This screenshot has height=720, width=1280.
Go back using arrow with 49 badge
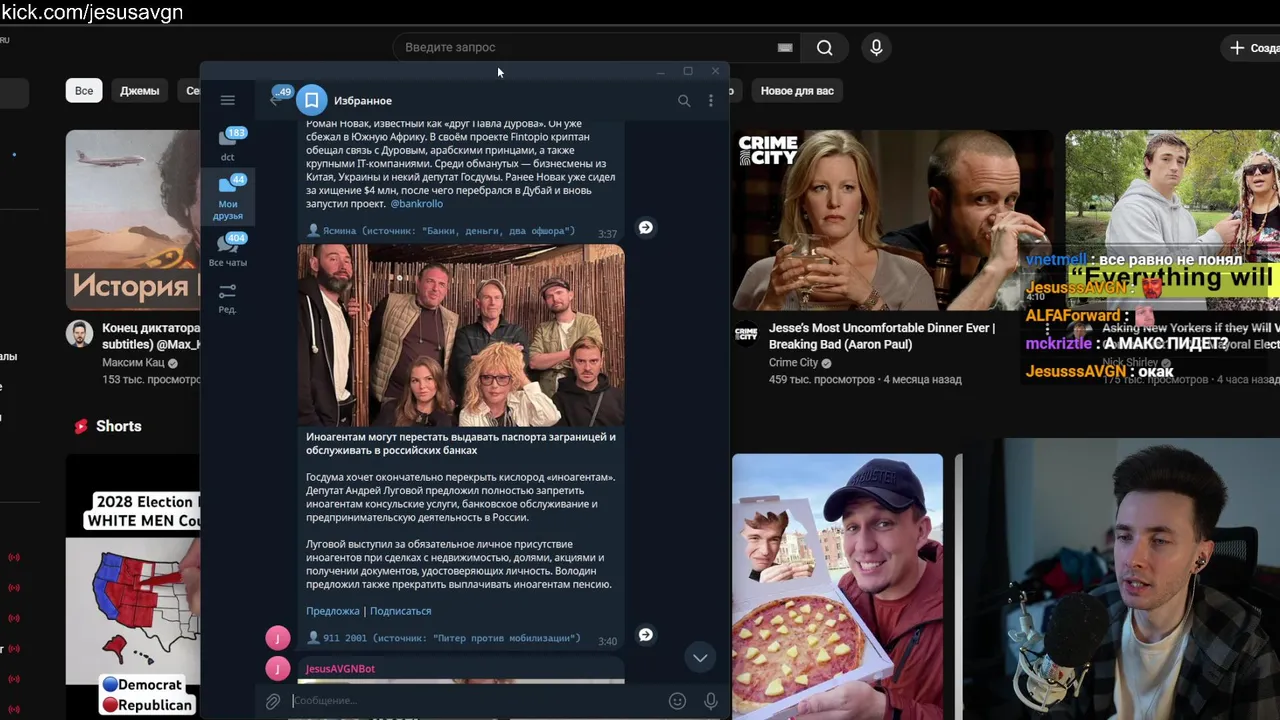pos(276,98)
